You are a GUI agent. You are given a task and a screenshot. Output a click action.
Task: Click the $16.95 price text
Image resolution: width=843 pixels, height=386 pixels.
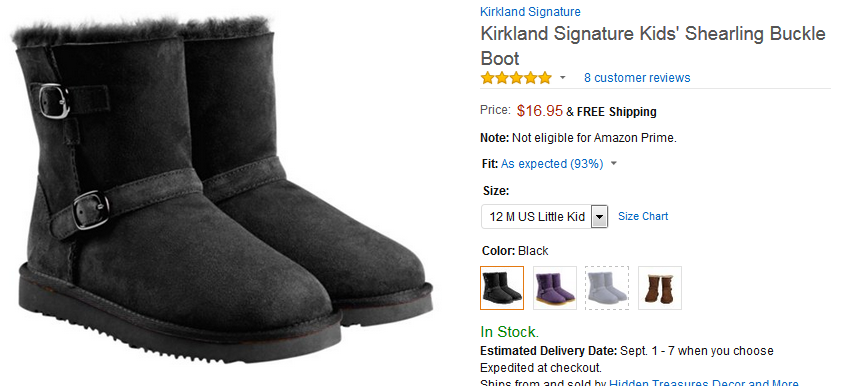pos(540,111)
